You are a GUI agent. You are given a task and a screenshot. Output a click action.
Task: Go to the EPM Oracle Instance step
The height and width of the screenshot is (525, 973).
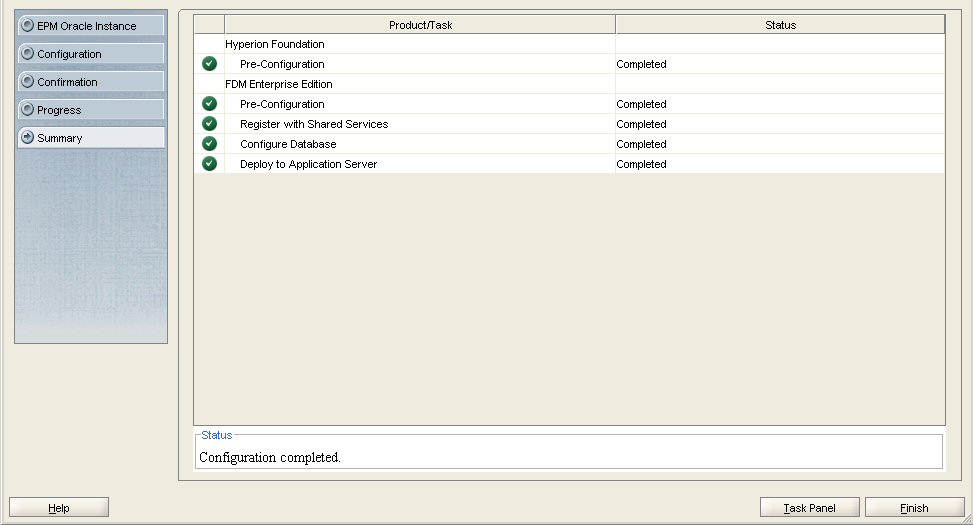(x=91, y=25)
